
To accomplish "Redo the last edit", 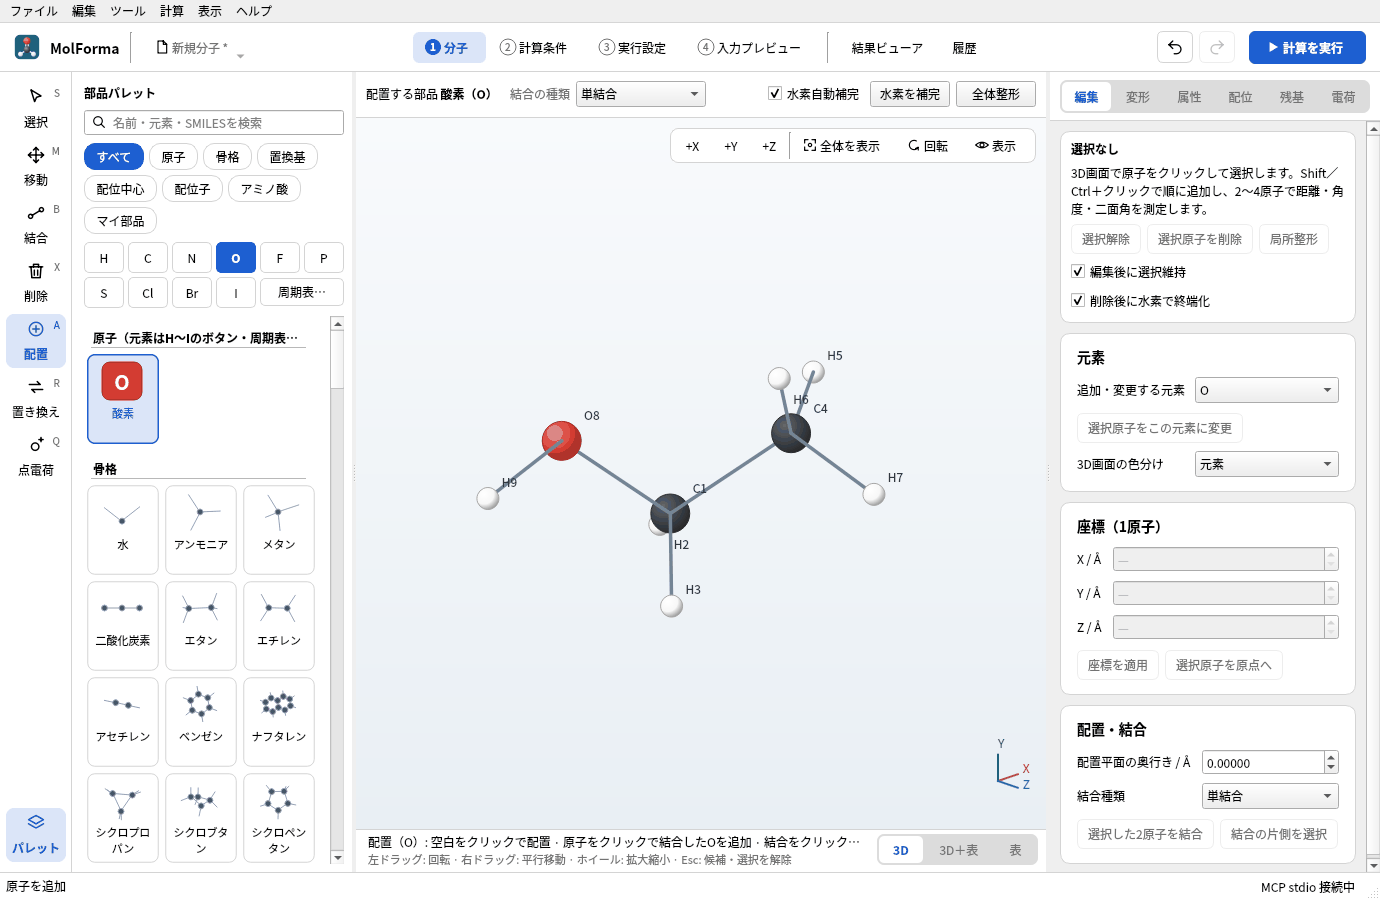I will tap(1217, 47).
